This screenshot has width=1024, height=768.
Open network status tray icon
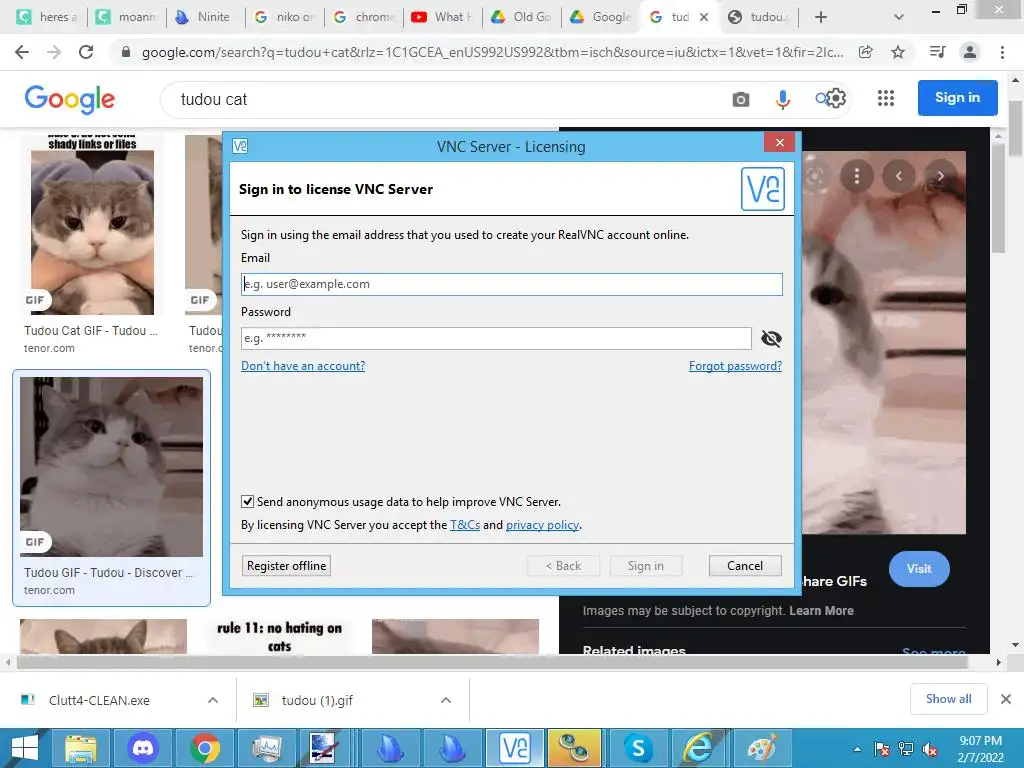pos(906,750)
